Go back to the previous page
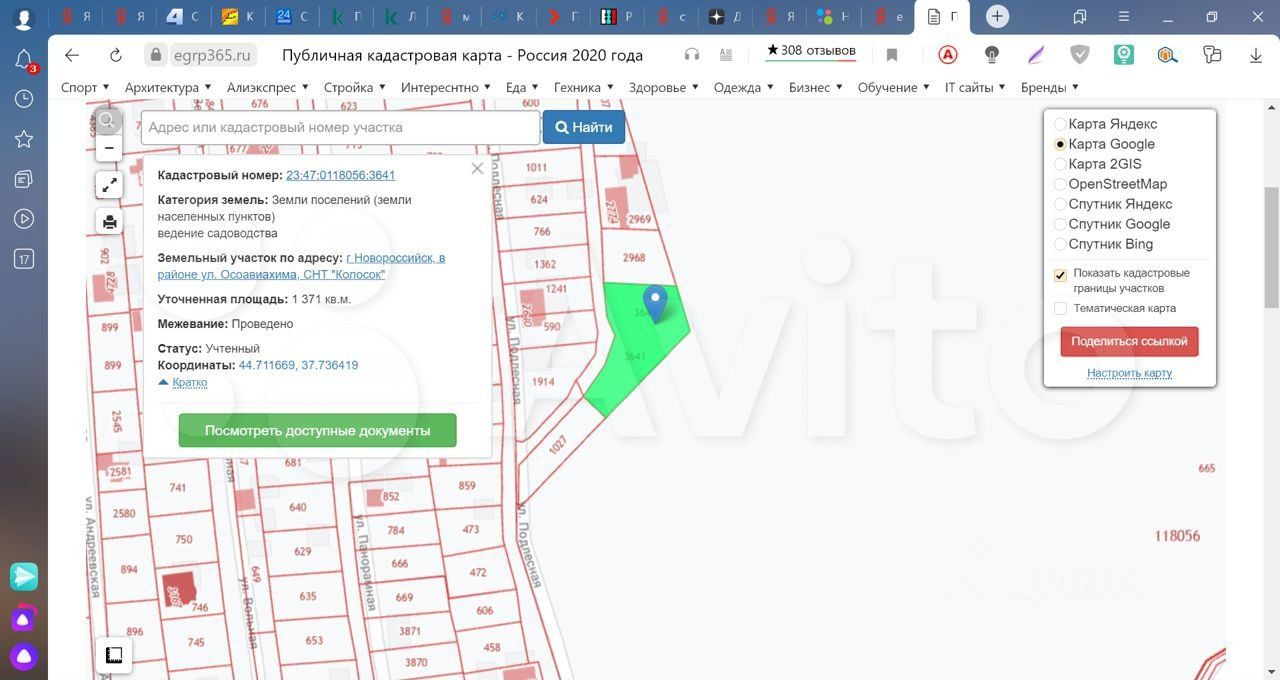Screen dimensions: 1280x680 click(x=71, y=55)
